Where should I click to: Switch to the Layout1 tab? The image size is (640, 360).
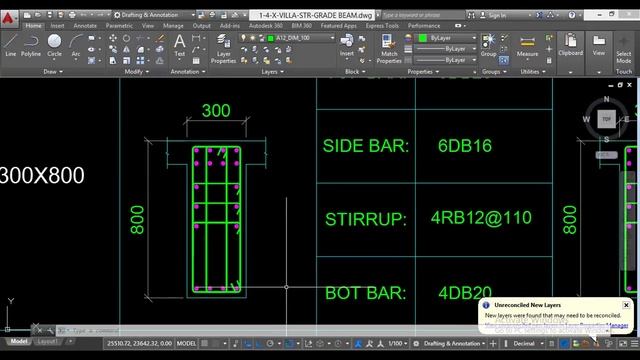tap(47, 341)
